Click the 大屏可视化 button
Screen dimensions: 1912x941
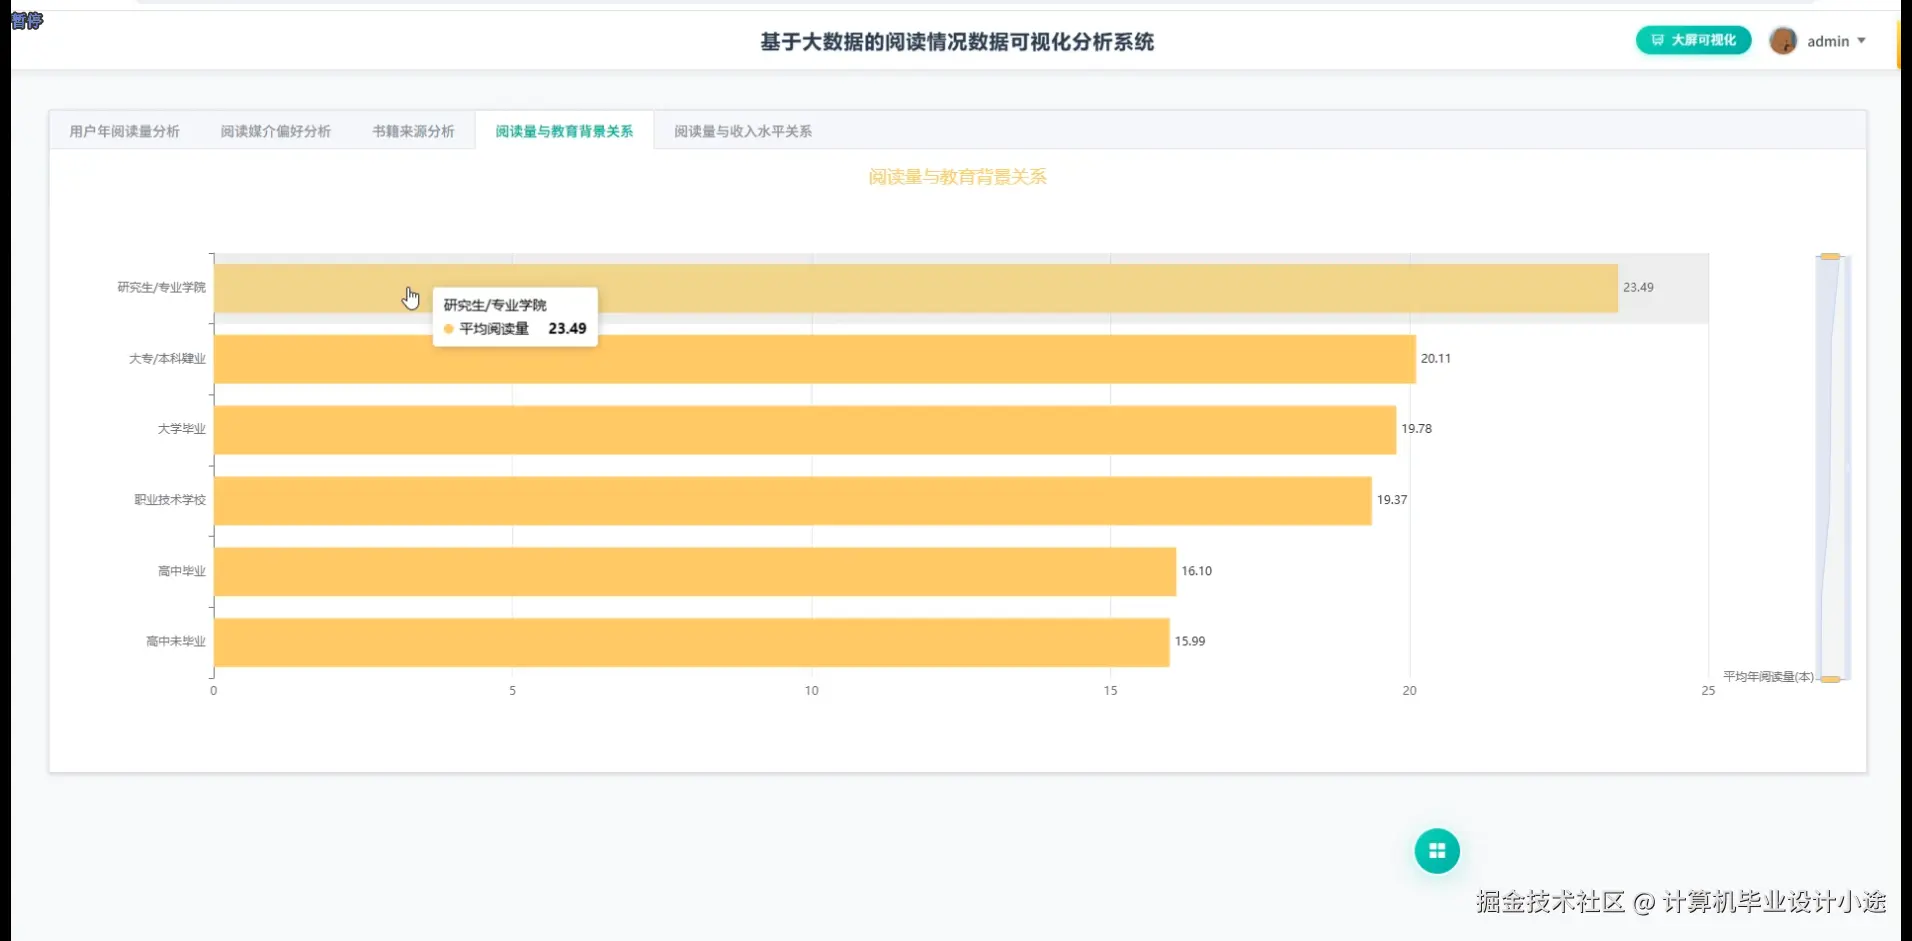pos(1692,41)
